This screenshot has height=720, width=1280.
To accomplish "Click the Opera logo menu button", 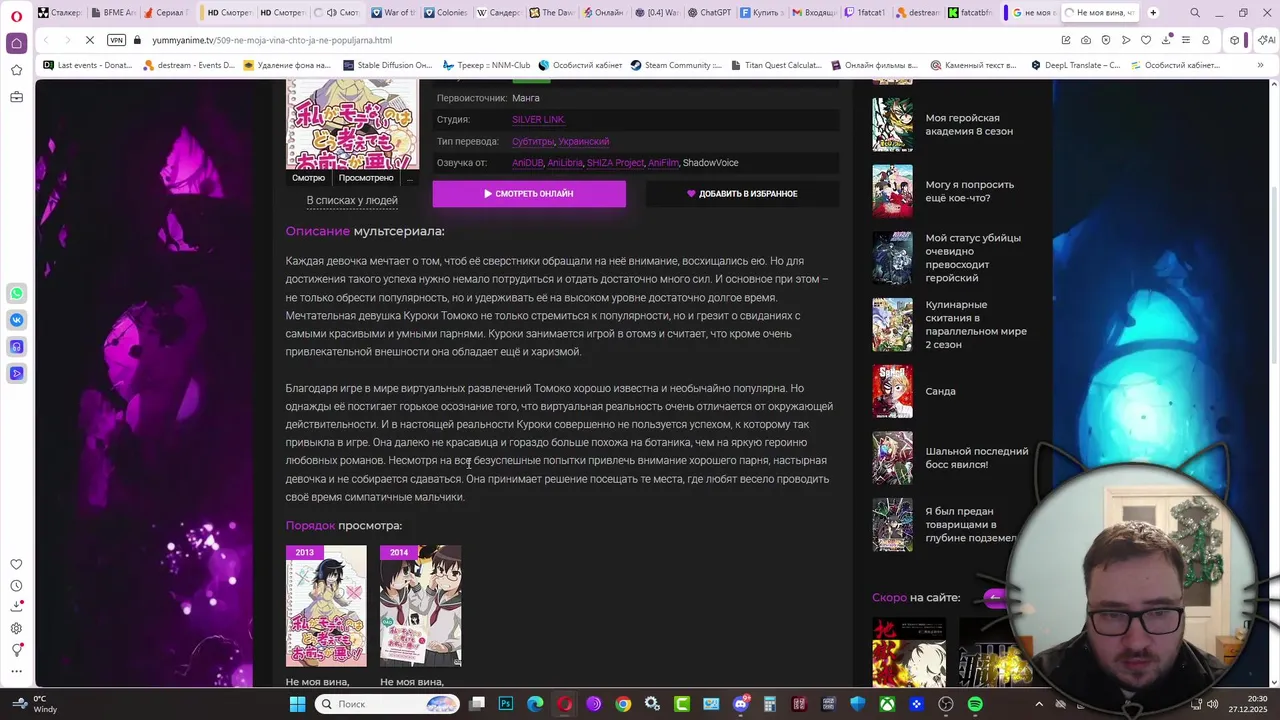I will click(x=16, y=15).
